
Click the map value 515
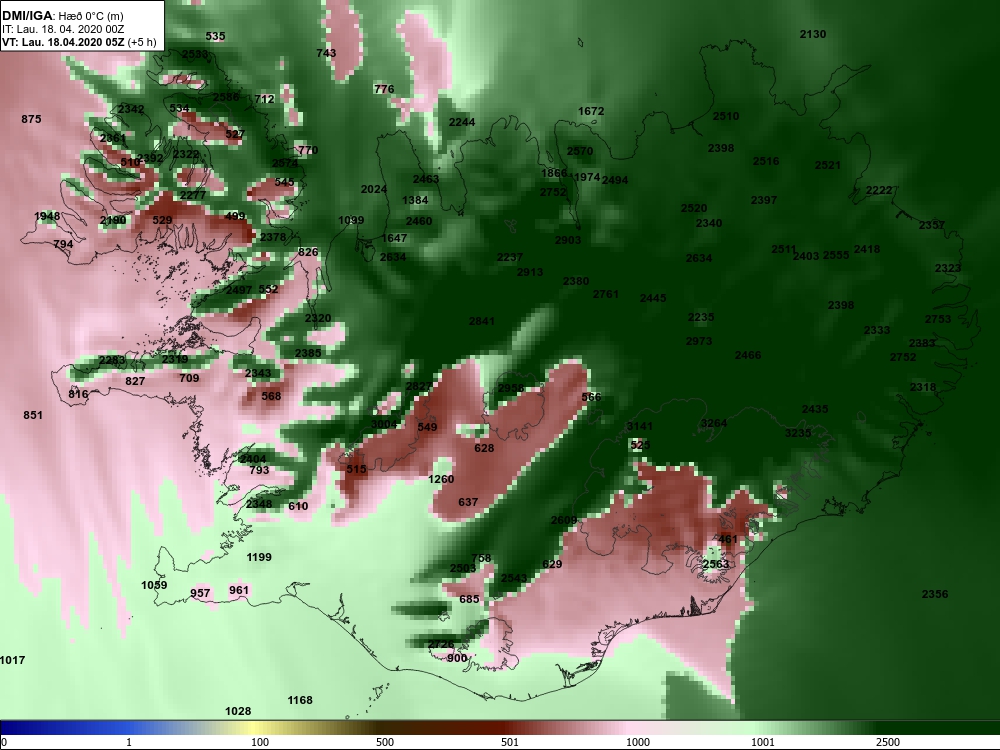coord(357,469)
